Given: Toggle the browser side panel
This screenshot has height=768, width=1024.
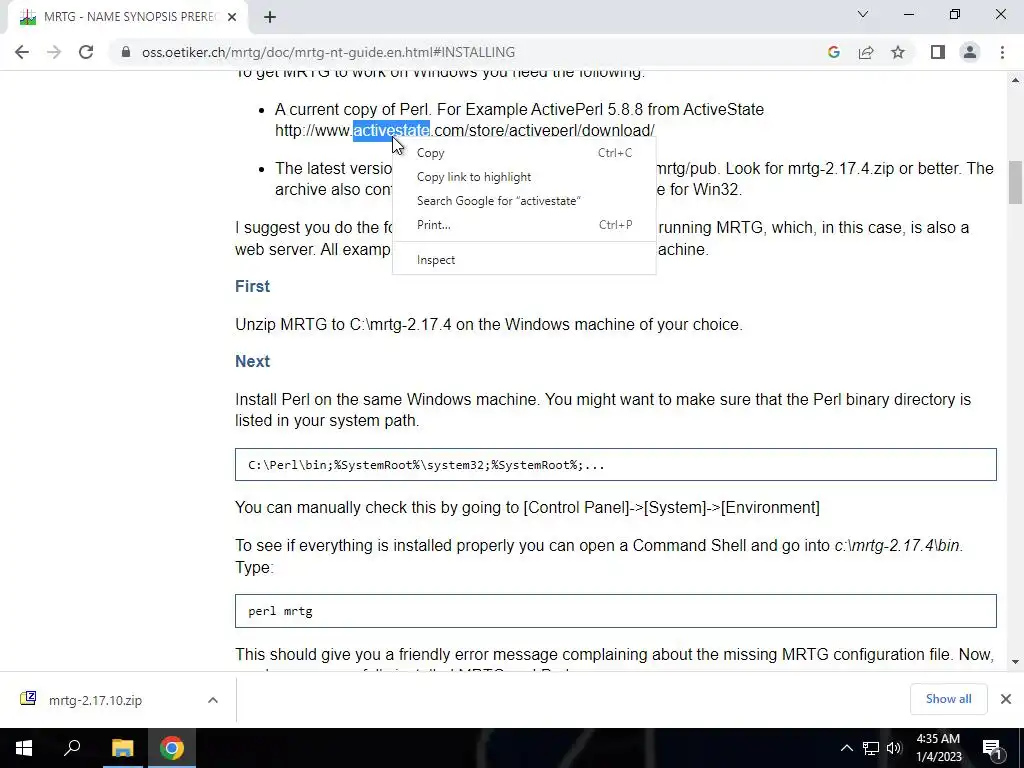Looking at the screenshot, I should coord(938,52).
